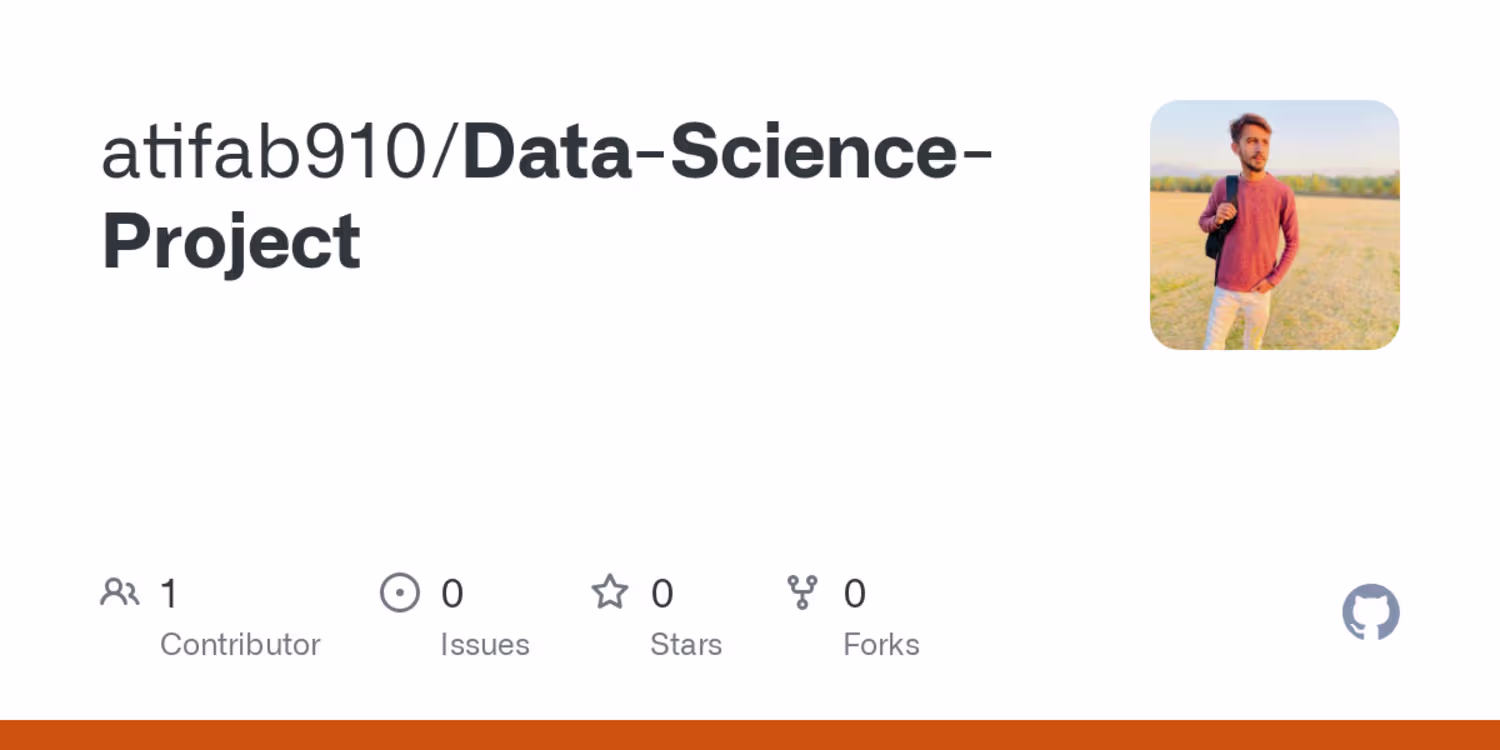Select the owner name atifab910
Image resolution: width=1500 pixels, height=750 pixels.
pyautogui.click(x=265, y=152)
